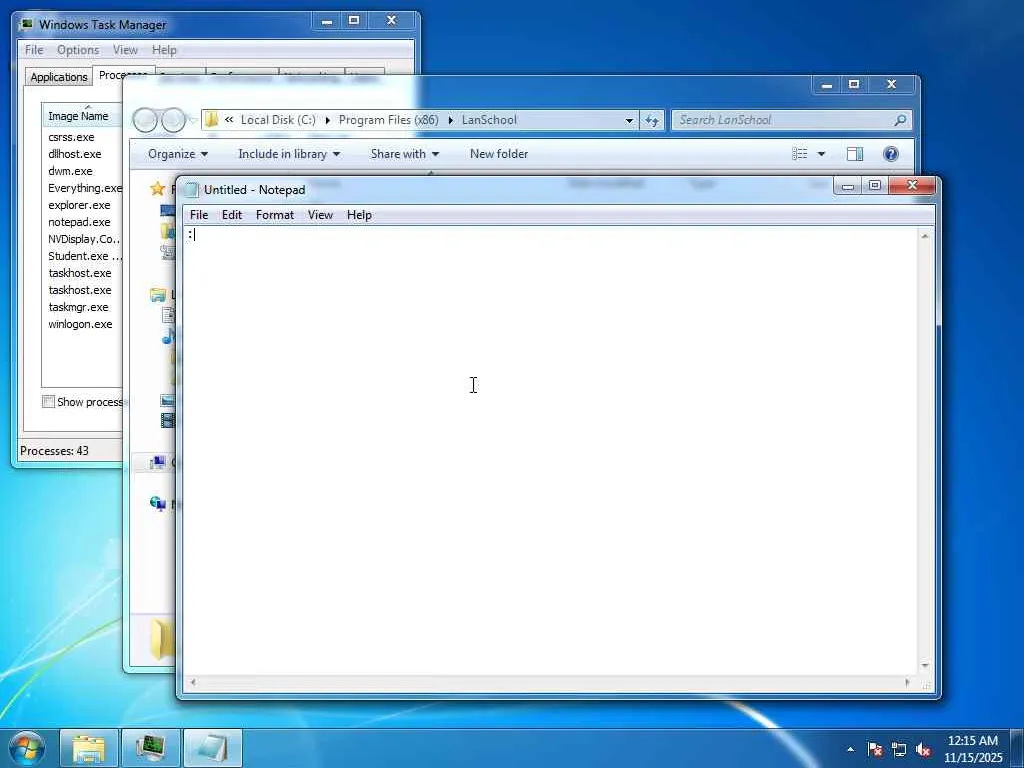Open Notepad View menu
The image size is (1024, 768).
pos(320,215)
